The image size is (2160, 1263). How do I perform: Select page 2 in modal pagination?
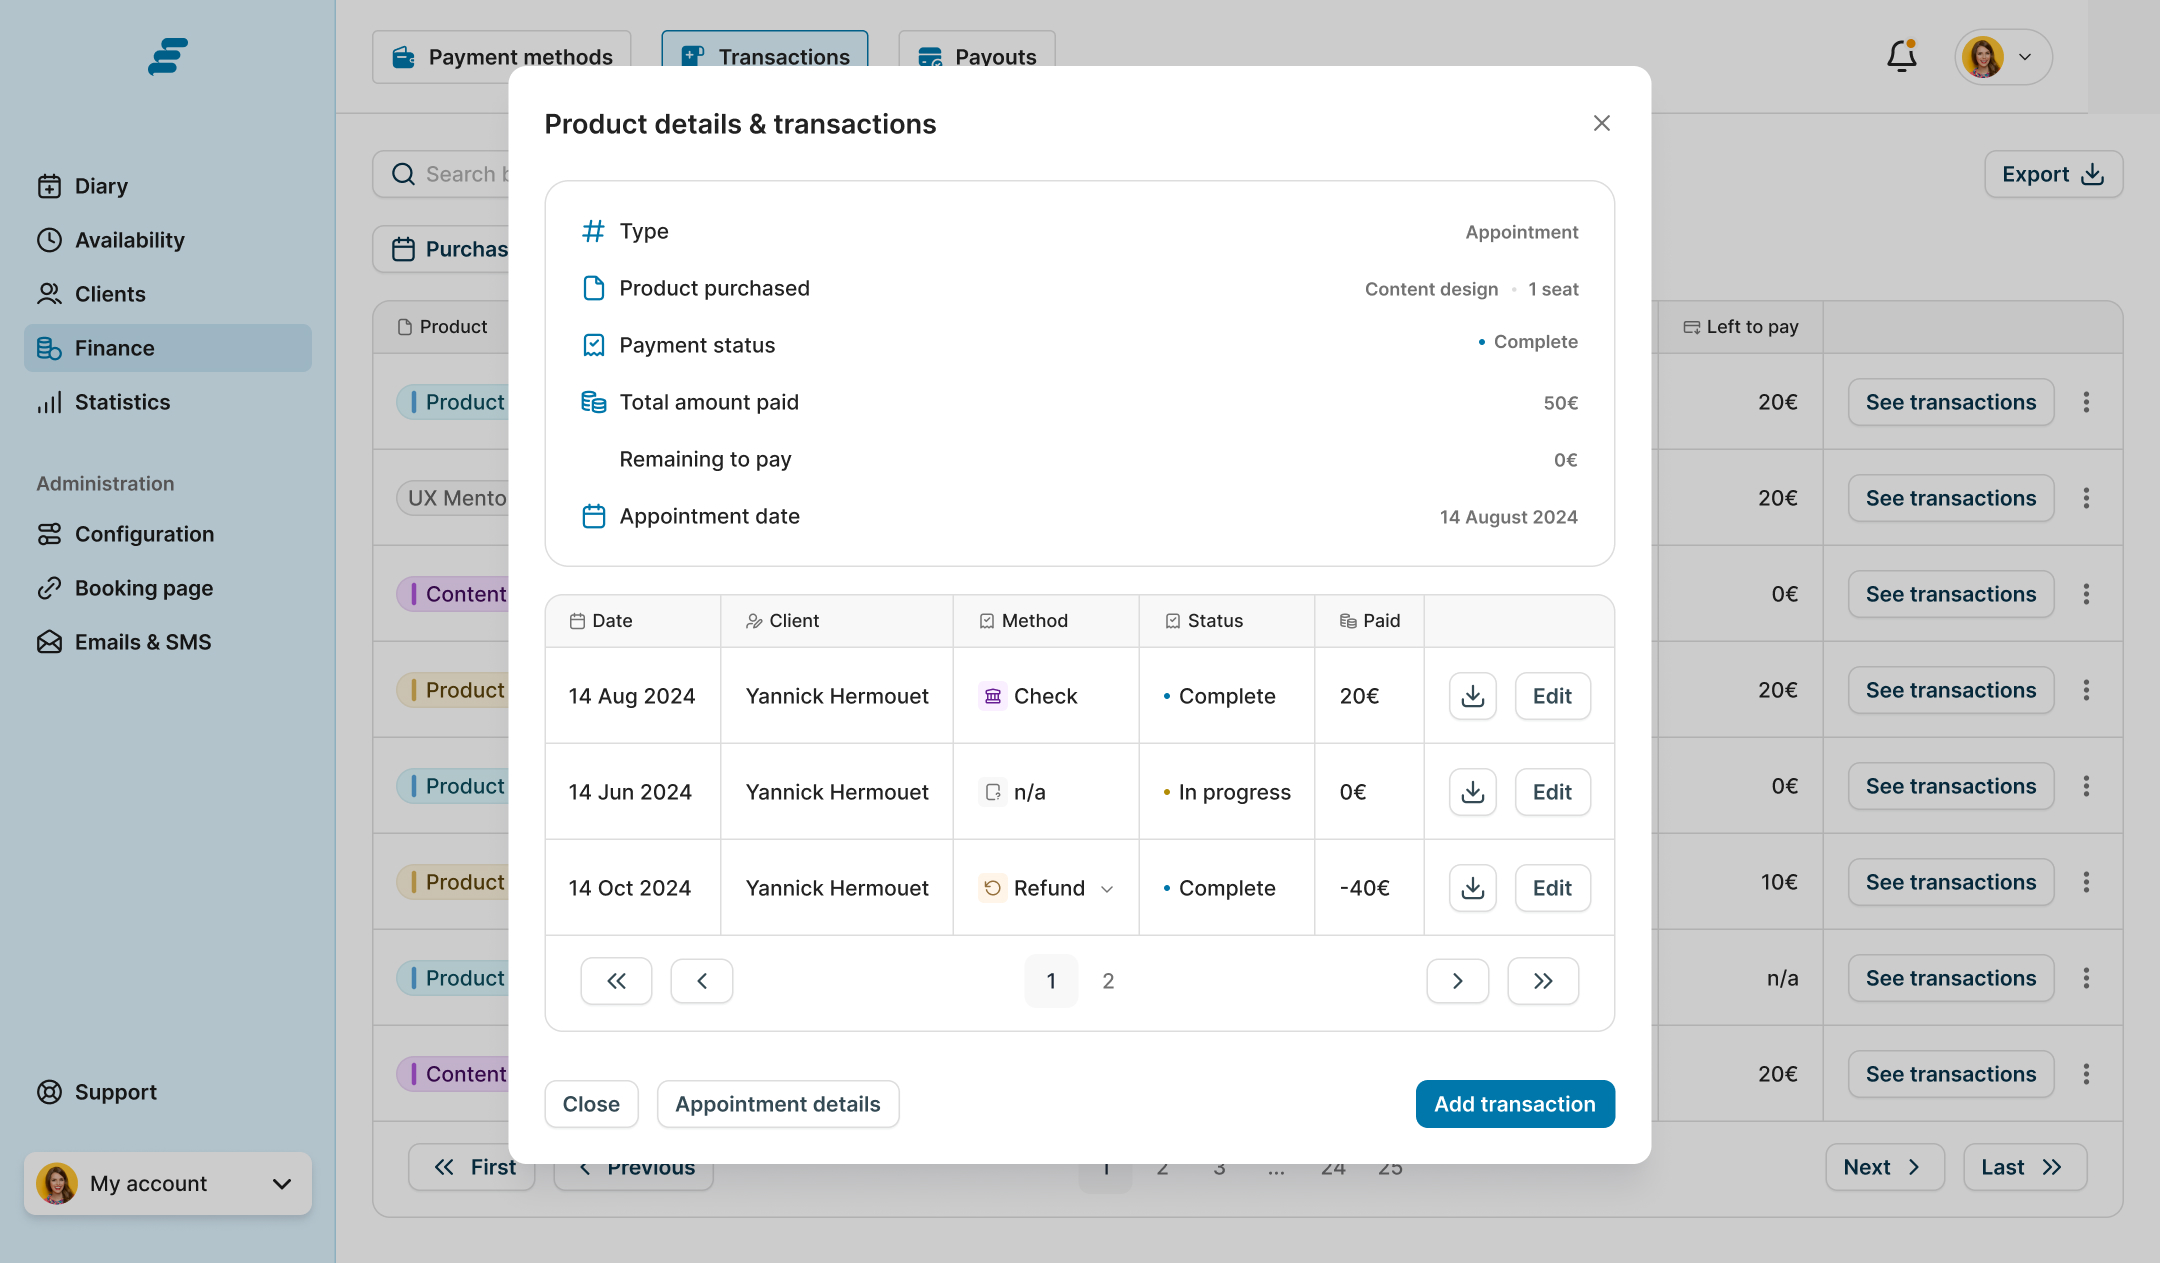pos(1108,981)
